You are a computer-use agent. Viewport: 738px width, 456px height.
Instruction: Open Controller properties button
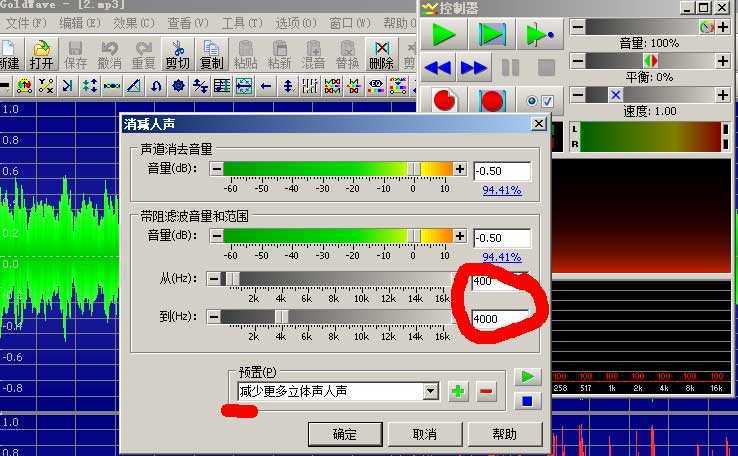pyautogui.click(x=540, y=101)
